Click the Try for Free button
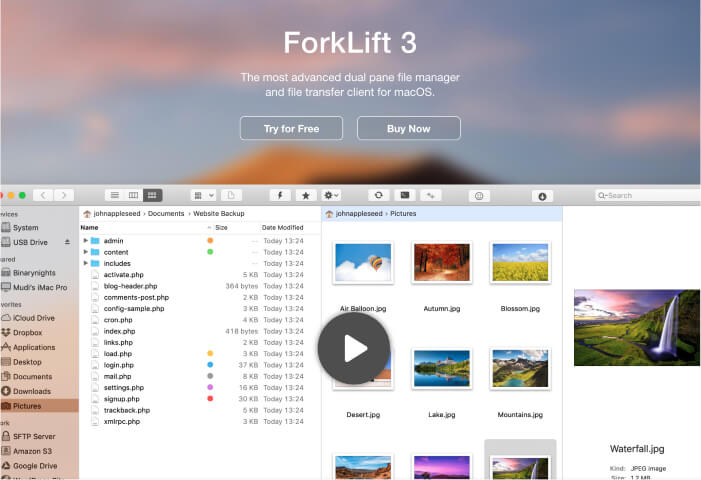701x480 pixels. (291, 129)
